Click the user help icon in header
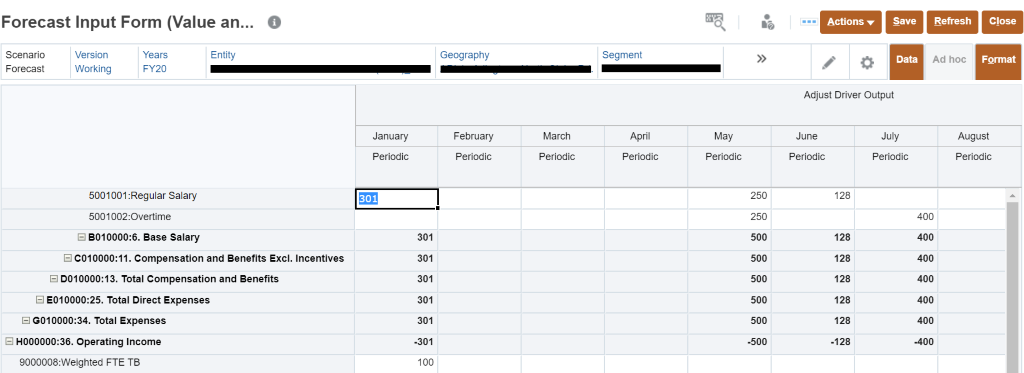 [x=767, y=22]
